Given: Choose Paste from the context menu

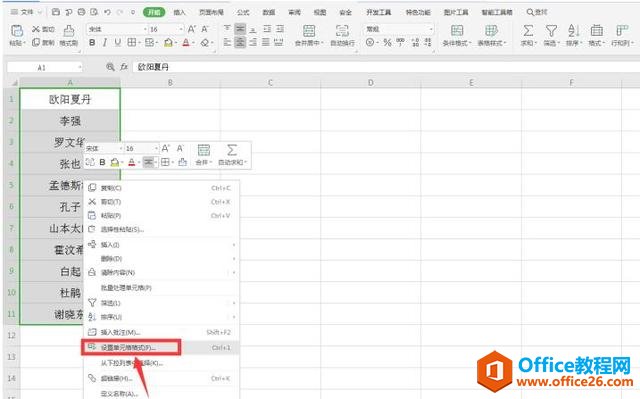Looking at the screenshot, I should 162,215.
